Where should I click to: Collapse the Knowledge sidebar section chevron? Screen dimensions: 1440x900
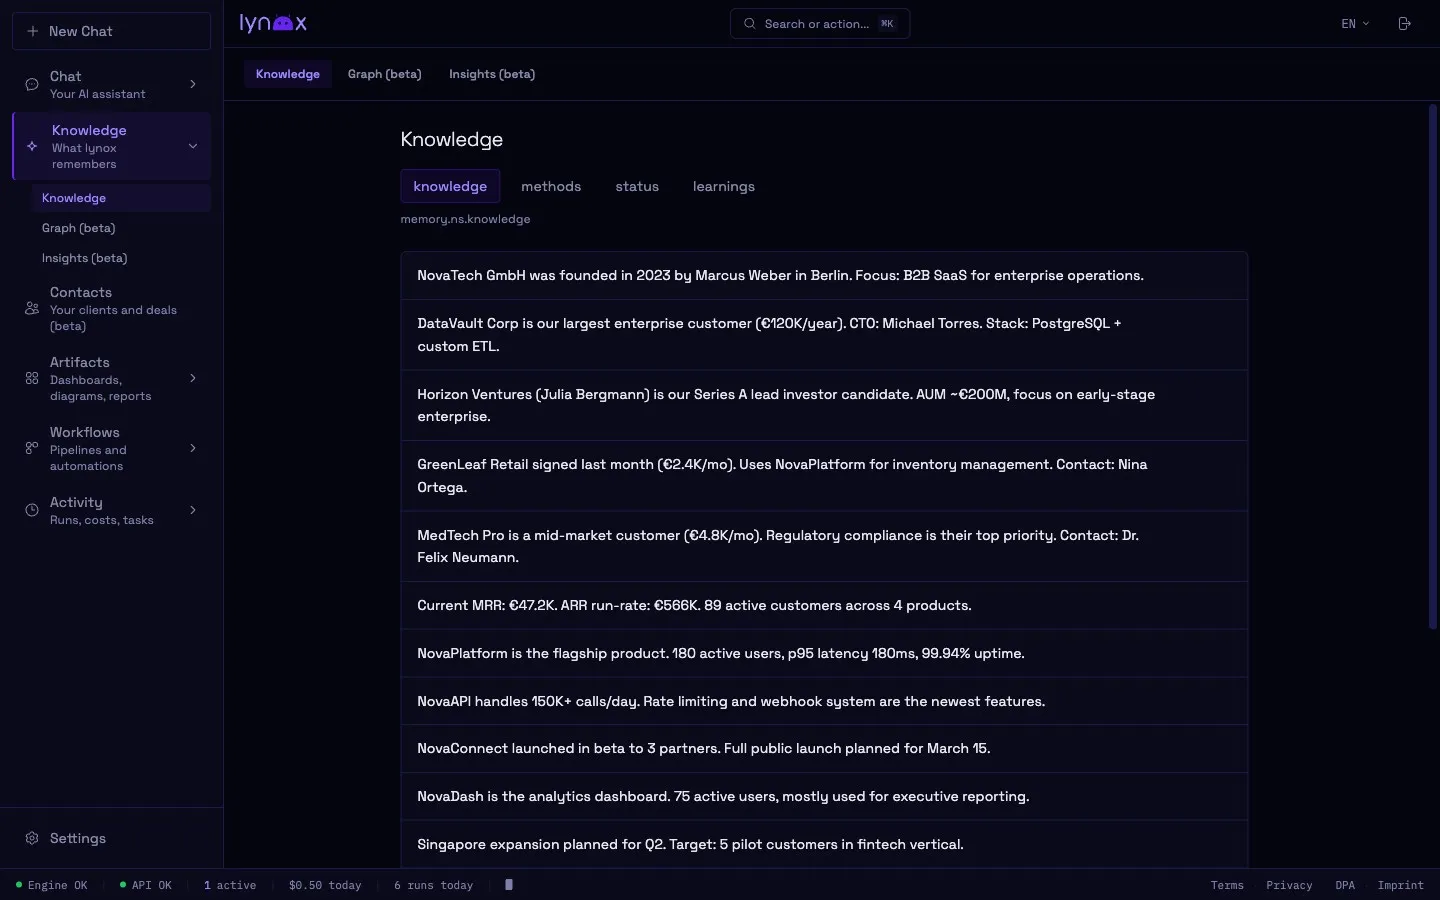pos(193,146)
